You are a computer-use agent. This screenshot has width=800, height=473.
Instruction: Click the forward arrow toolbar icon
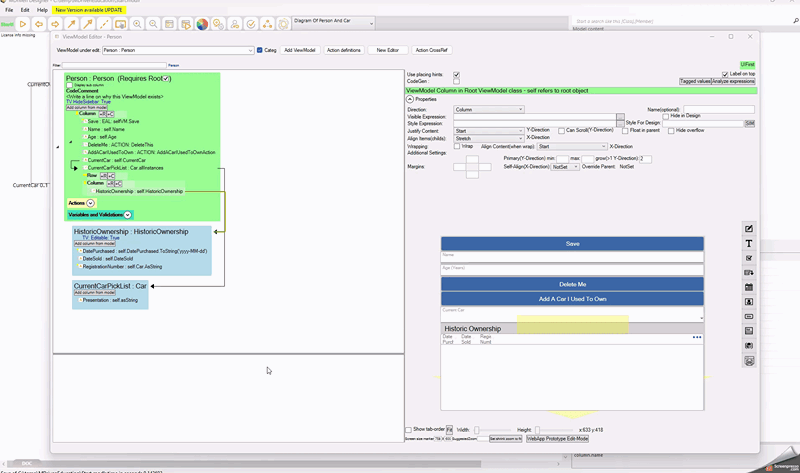(x=55, y=24)
